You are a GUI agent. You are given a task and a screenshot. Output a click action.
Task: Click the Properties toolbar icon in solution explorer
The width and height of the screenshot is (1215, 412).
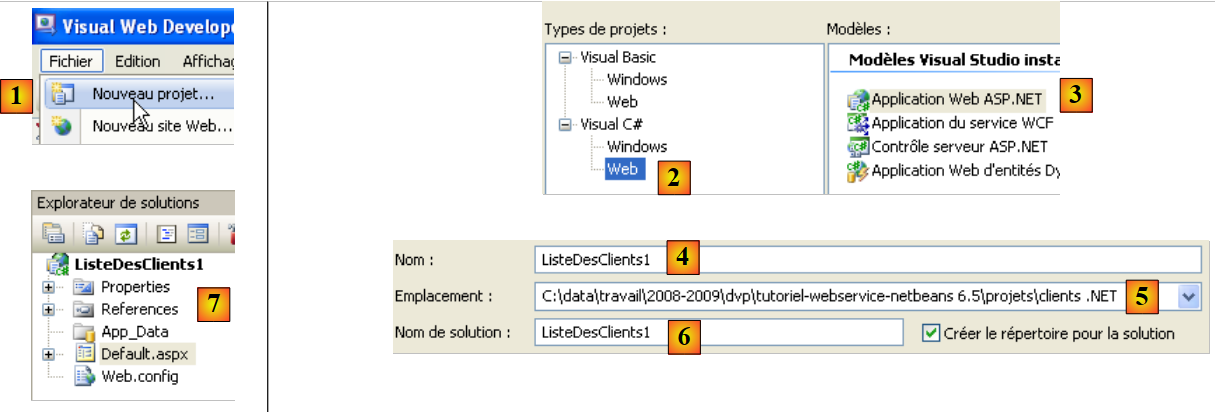[x=52, y=233]
